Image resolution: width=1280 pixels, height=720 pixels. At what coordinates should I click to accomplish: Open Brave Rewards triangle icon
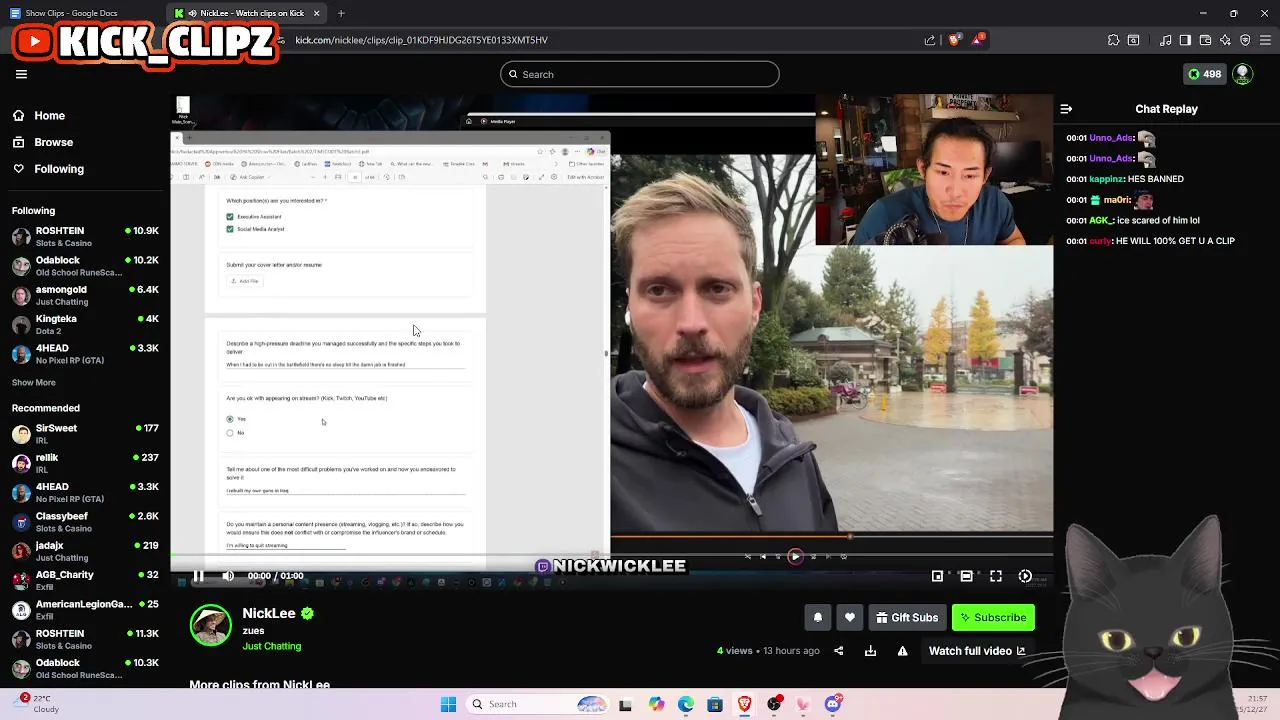[979, 40]
